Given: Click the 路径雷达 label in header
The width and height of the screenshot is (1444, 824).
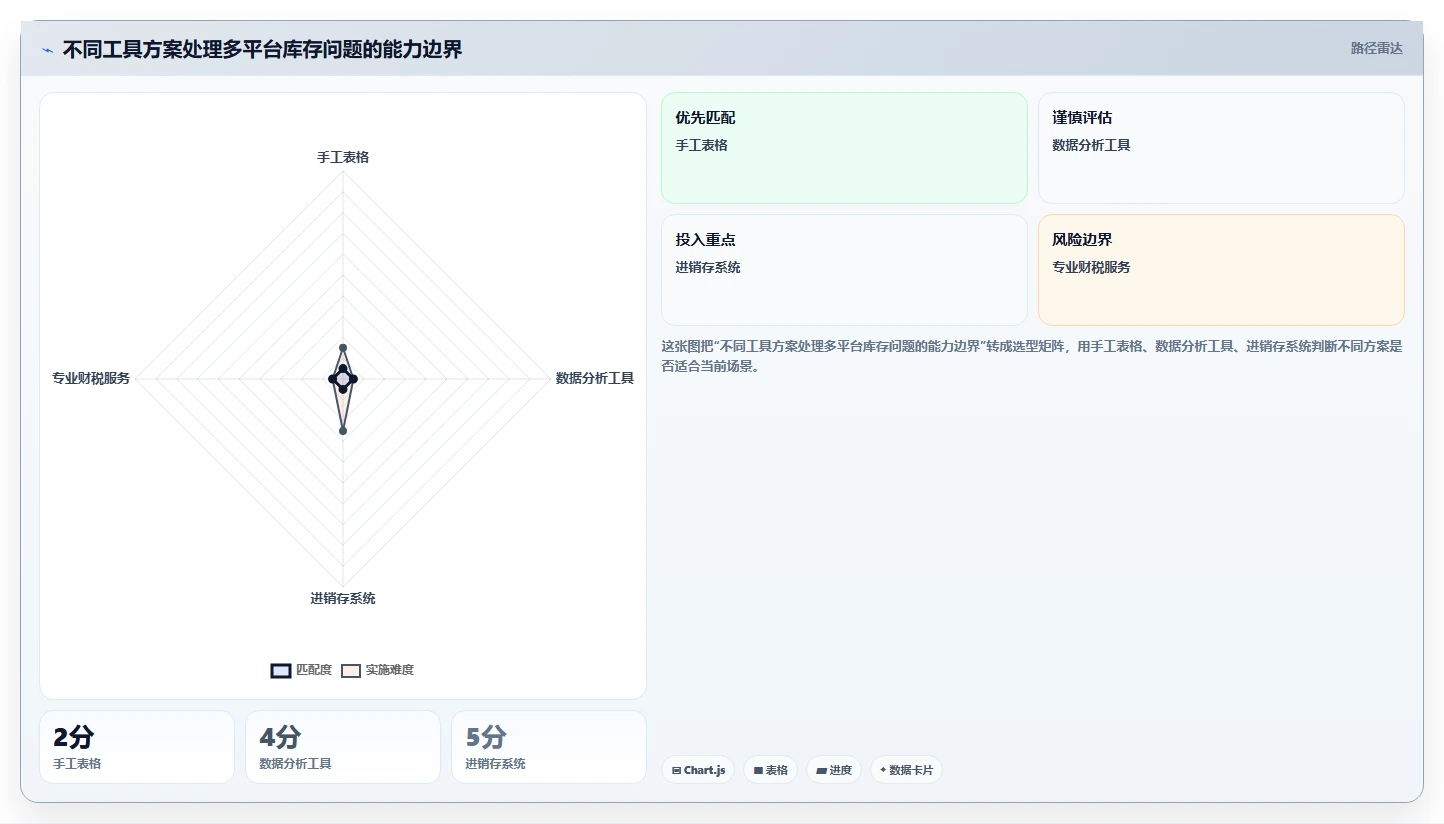Looking at the screenshot, I should (x=1377, y=48).
